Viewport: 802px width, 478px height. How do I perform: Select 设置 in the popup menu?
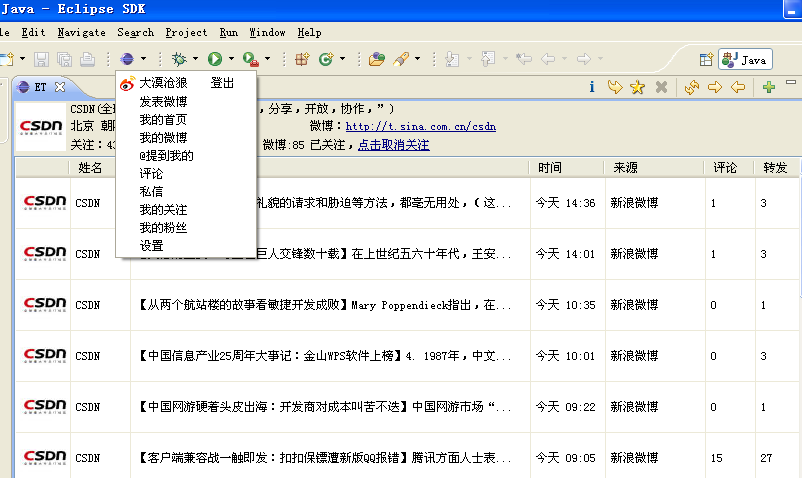[151, 246]
